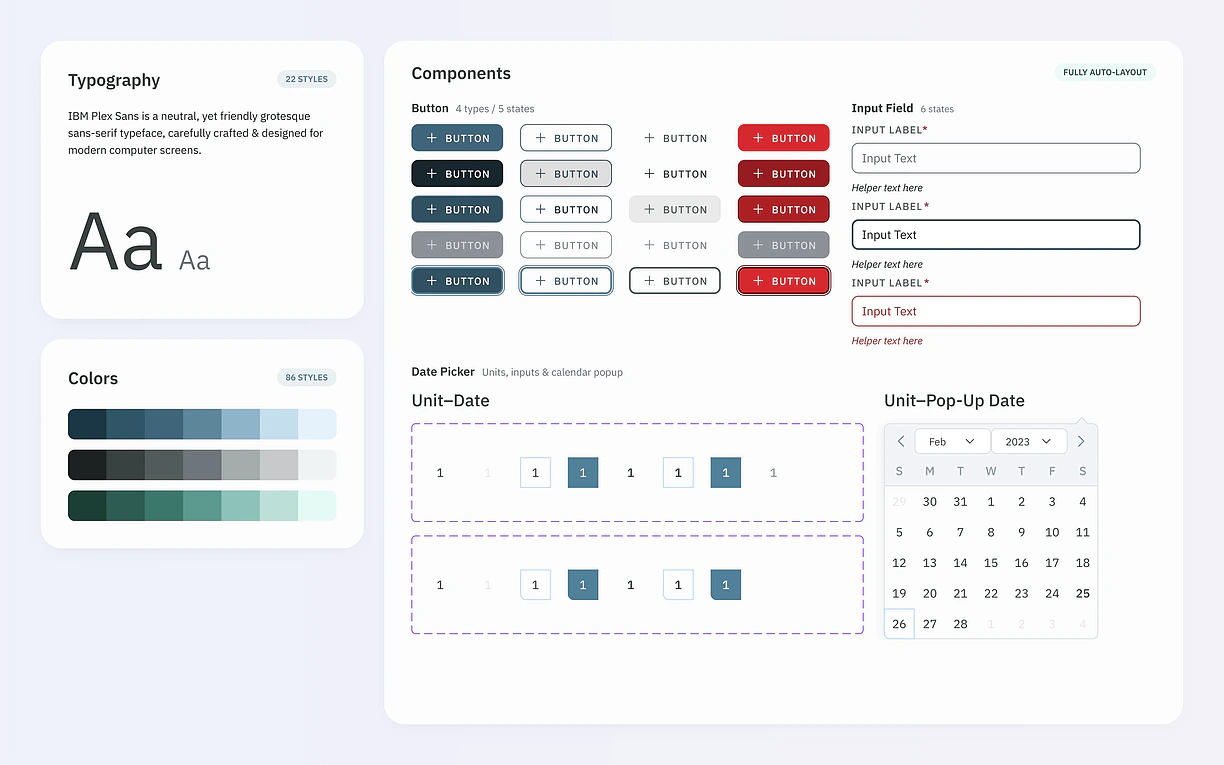Click the plus icon on the faded disabled outlined BUTTON
The width and height of the screenshot is (1224, 765).
pyautogui.click(x=541, y=245)
